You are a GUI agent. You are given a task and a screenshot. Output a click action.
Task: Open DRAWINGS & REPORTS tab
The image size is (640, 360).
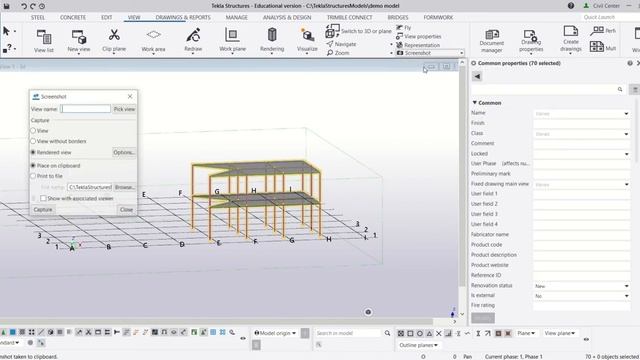[x=183, y=17]
